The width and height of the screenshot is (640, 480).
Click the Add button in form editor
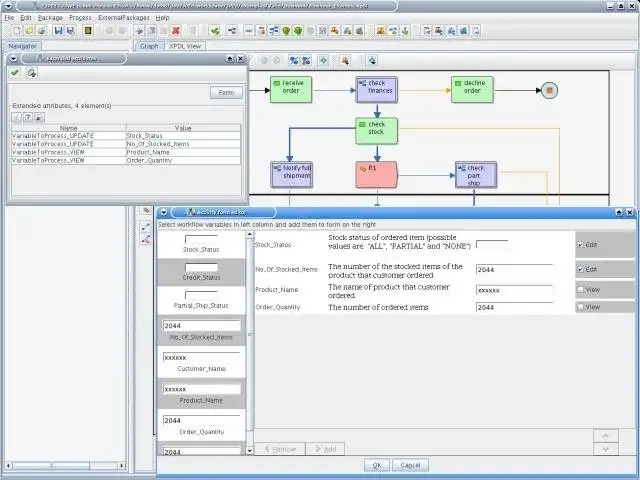point(325,449)
